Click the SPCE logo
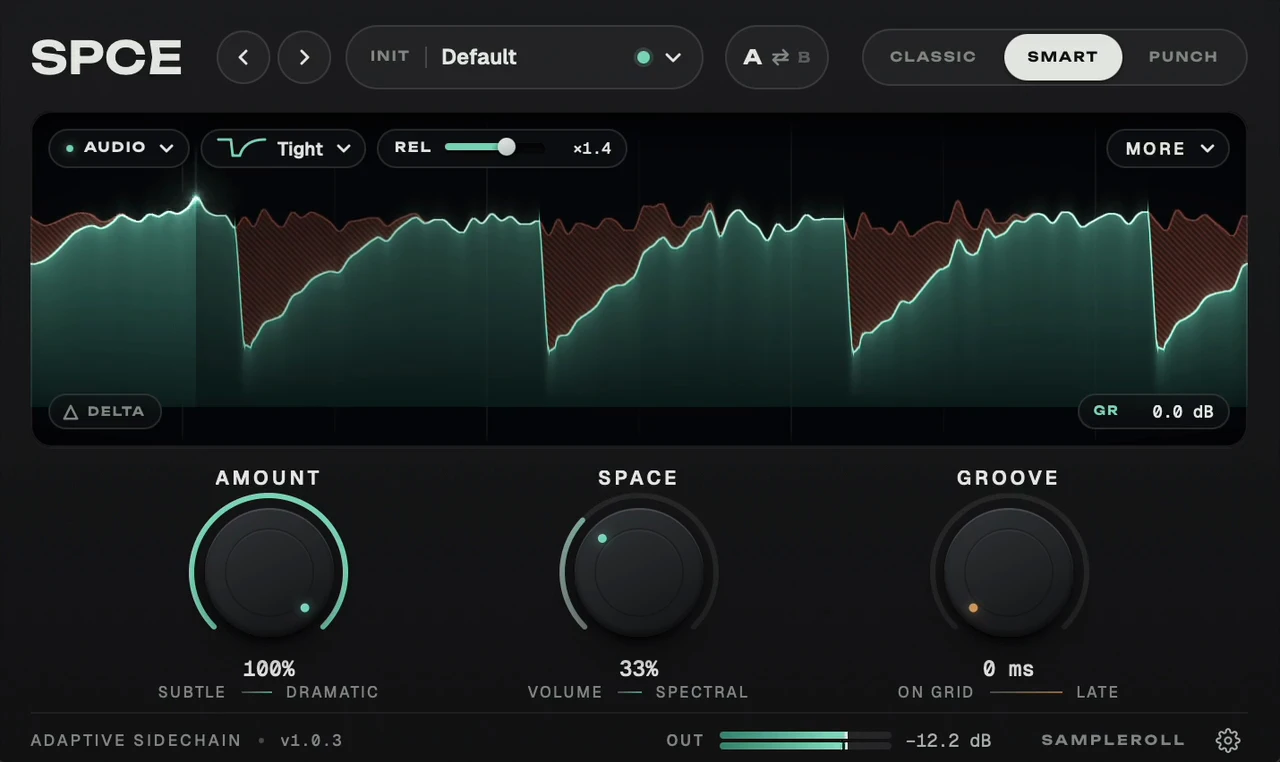 click(106, 57)
